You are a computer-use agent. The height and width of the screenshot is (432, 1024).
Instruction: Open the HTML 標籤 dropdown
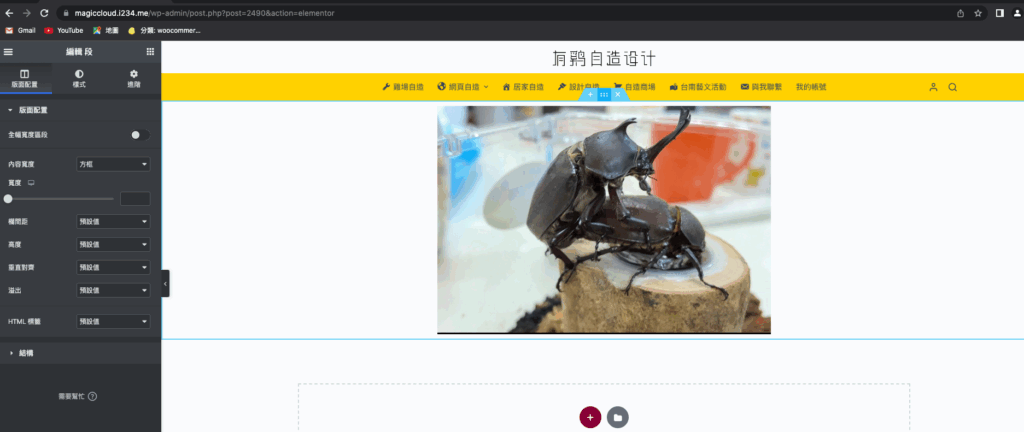tap(114, 321)
